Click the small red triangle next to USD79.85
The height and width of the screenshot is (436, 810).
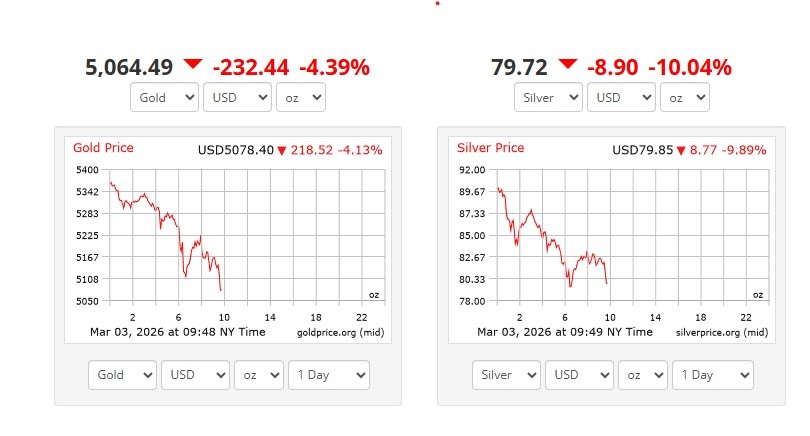tap(681, 151)
